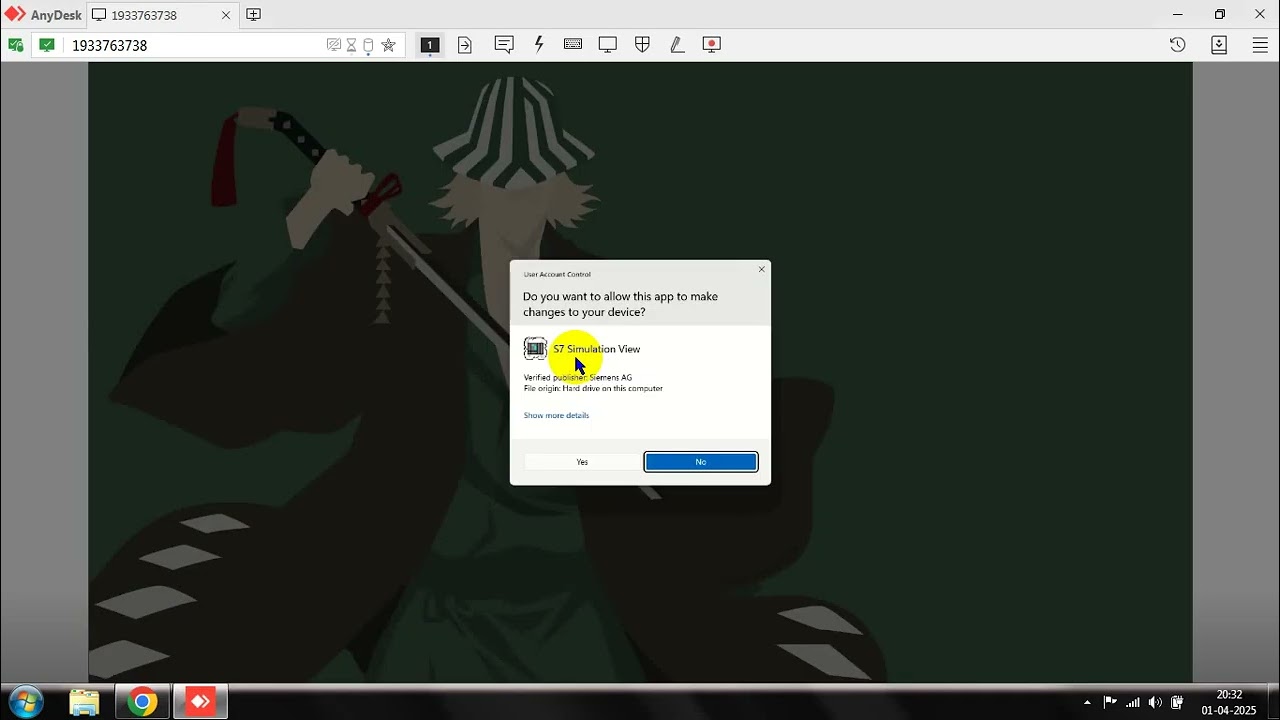
Task: Click the crossed-out monitor icon in address bar
Action: (x=334, y=45)
